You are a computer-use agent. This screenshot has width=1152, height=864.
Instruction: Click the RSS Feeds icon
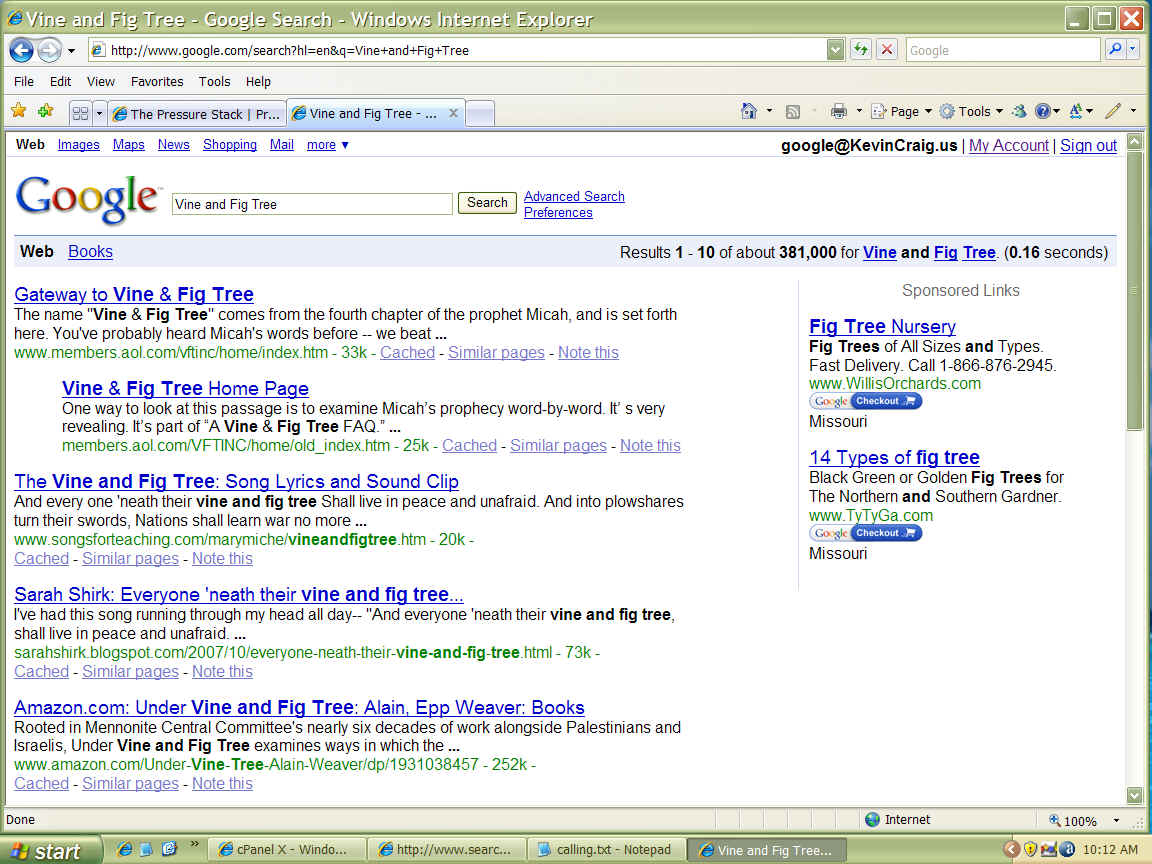[793, 112]
